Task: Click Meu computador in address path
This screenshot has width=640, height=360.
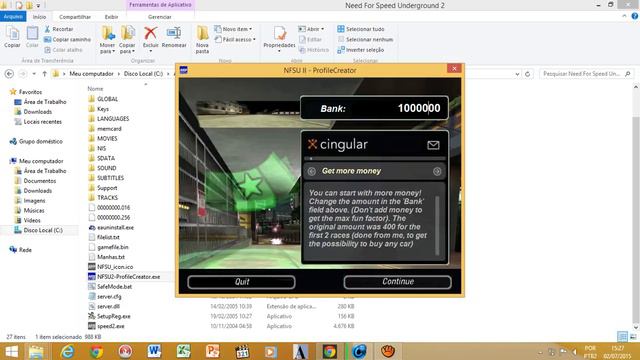Action: coord(91,74)
